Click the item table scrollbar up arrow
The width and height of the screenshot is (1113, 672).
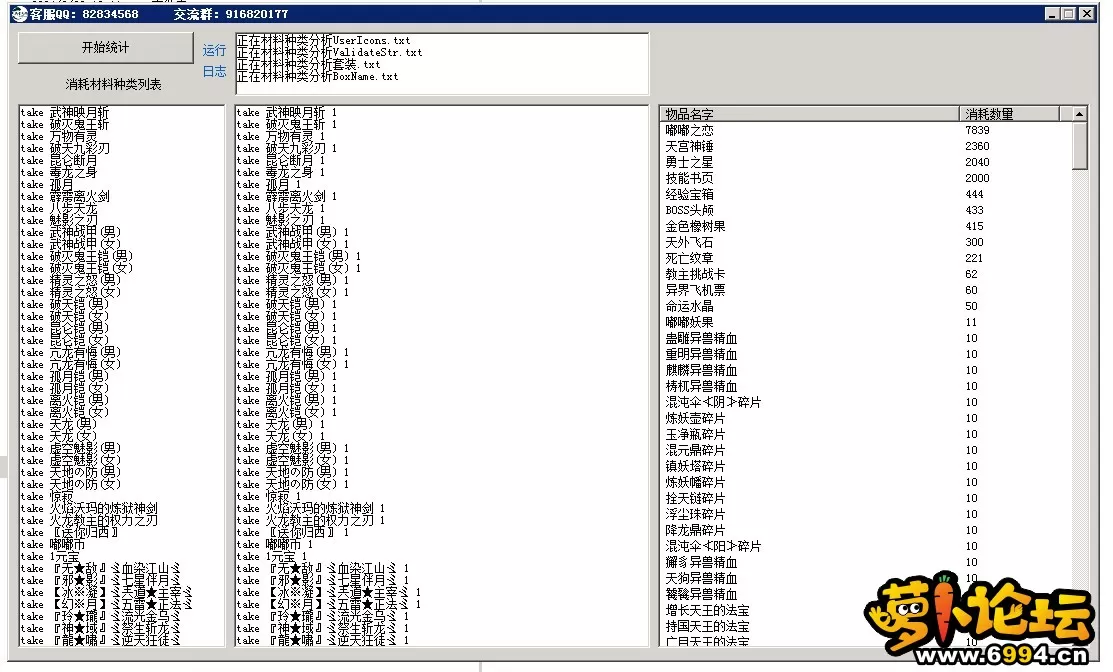click(x=1080, y=114)
